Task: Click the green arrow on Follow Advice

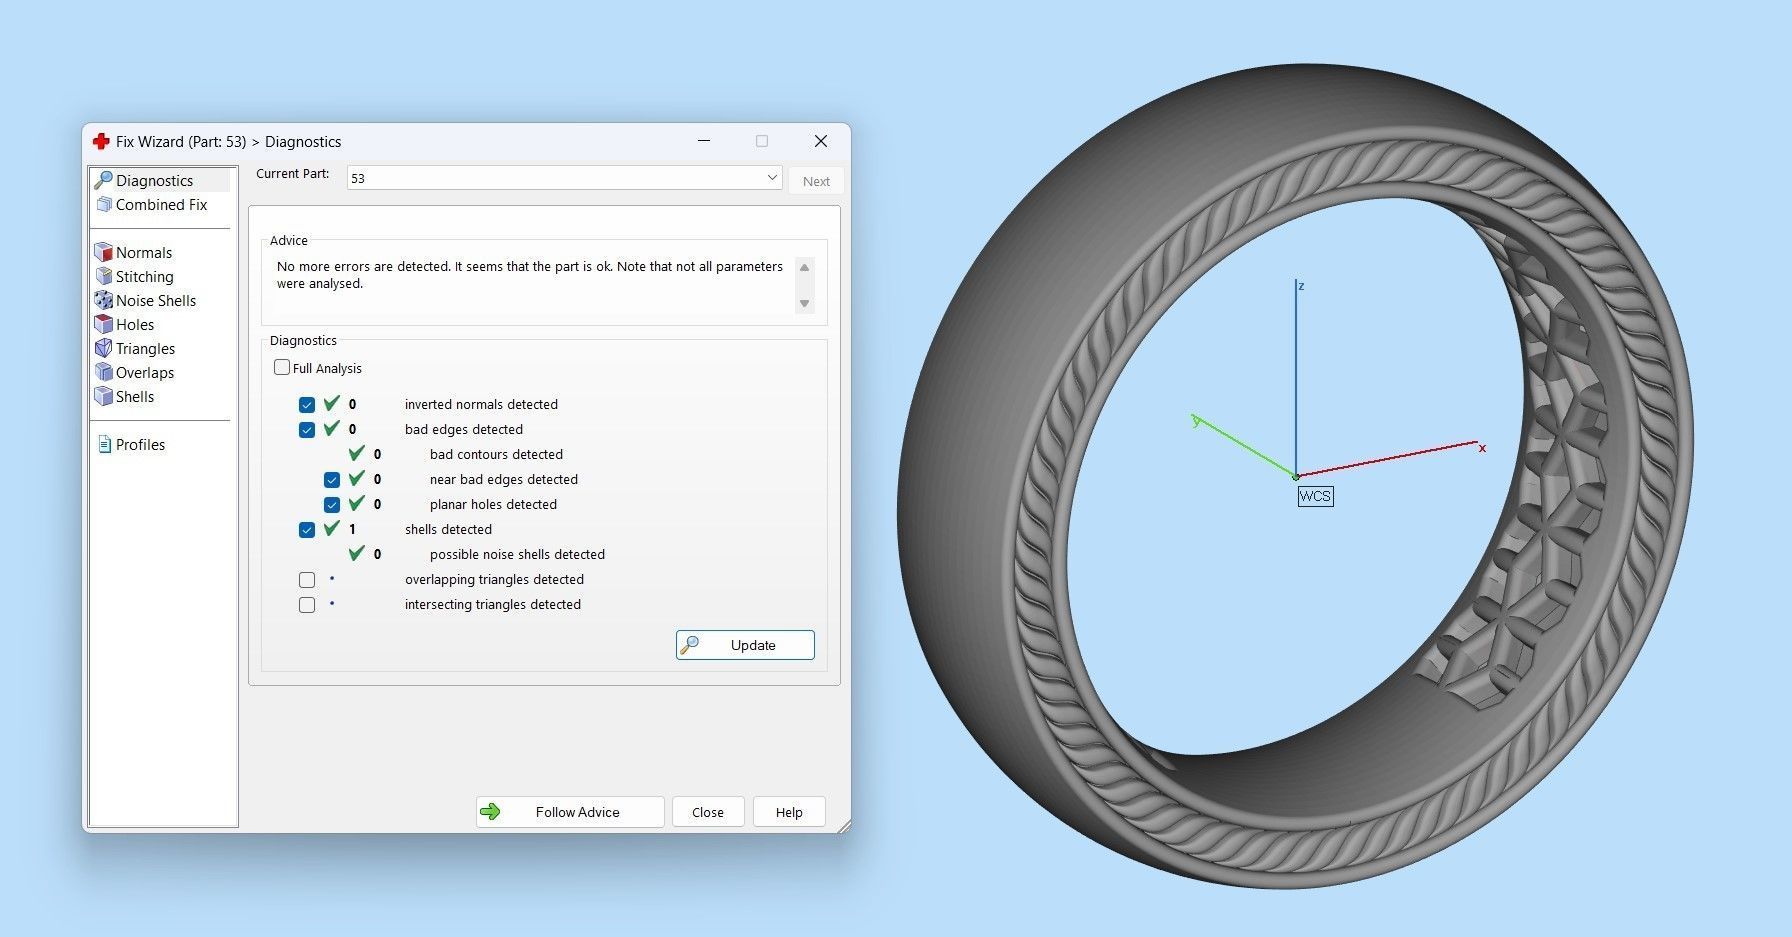Action: click(x=490, y=812)
